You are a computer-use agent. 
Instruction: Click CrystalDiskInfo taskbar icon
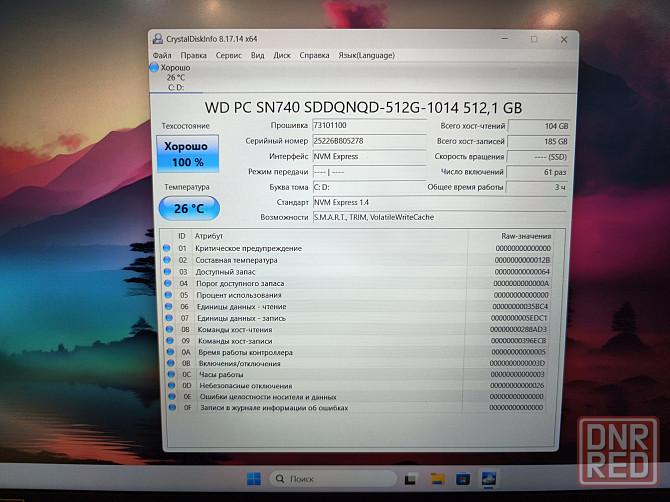pyautogui.click(x=488, y=479)
